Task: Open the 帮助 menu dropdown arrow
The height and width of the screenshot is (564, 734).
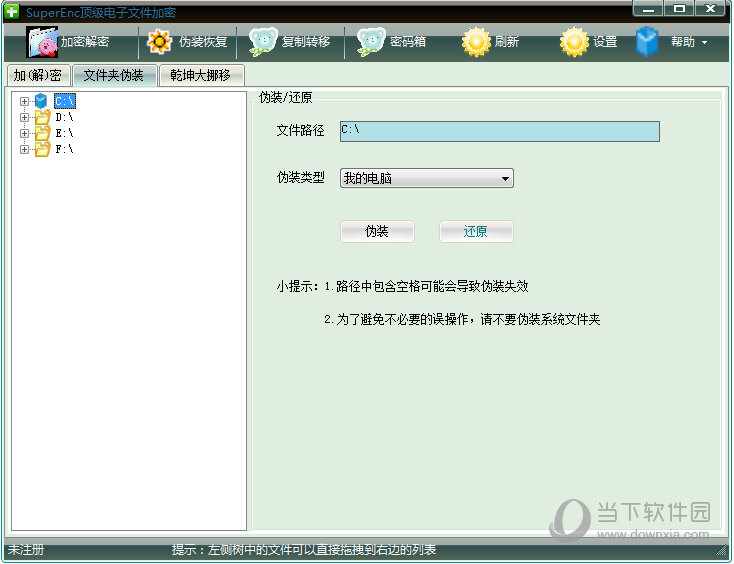Action: (x=704, y=43)
